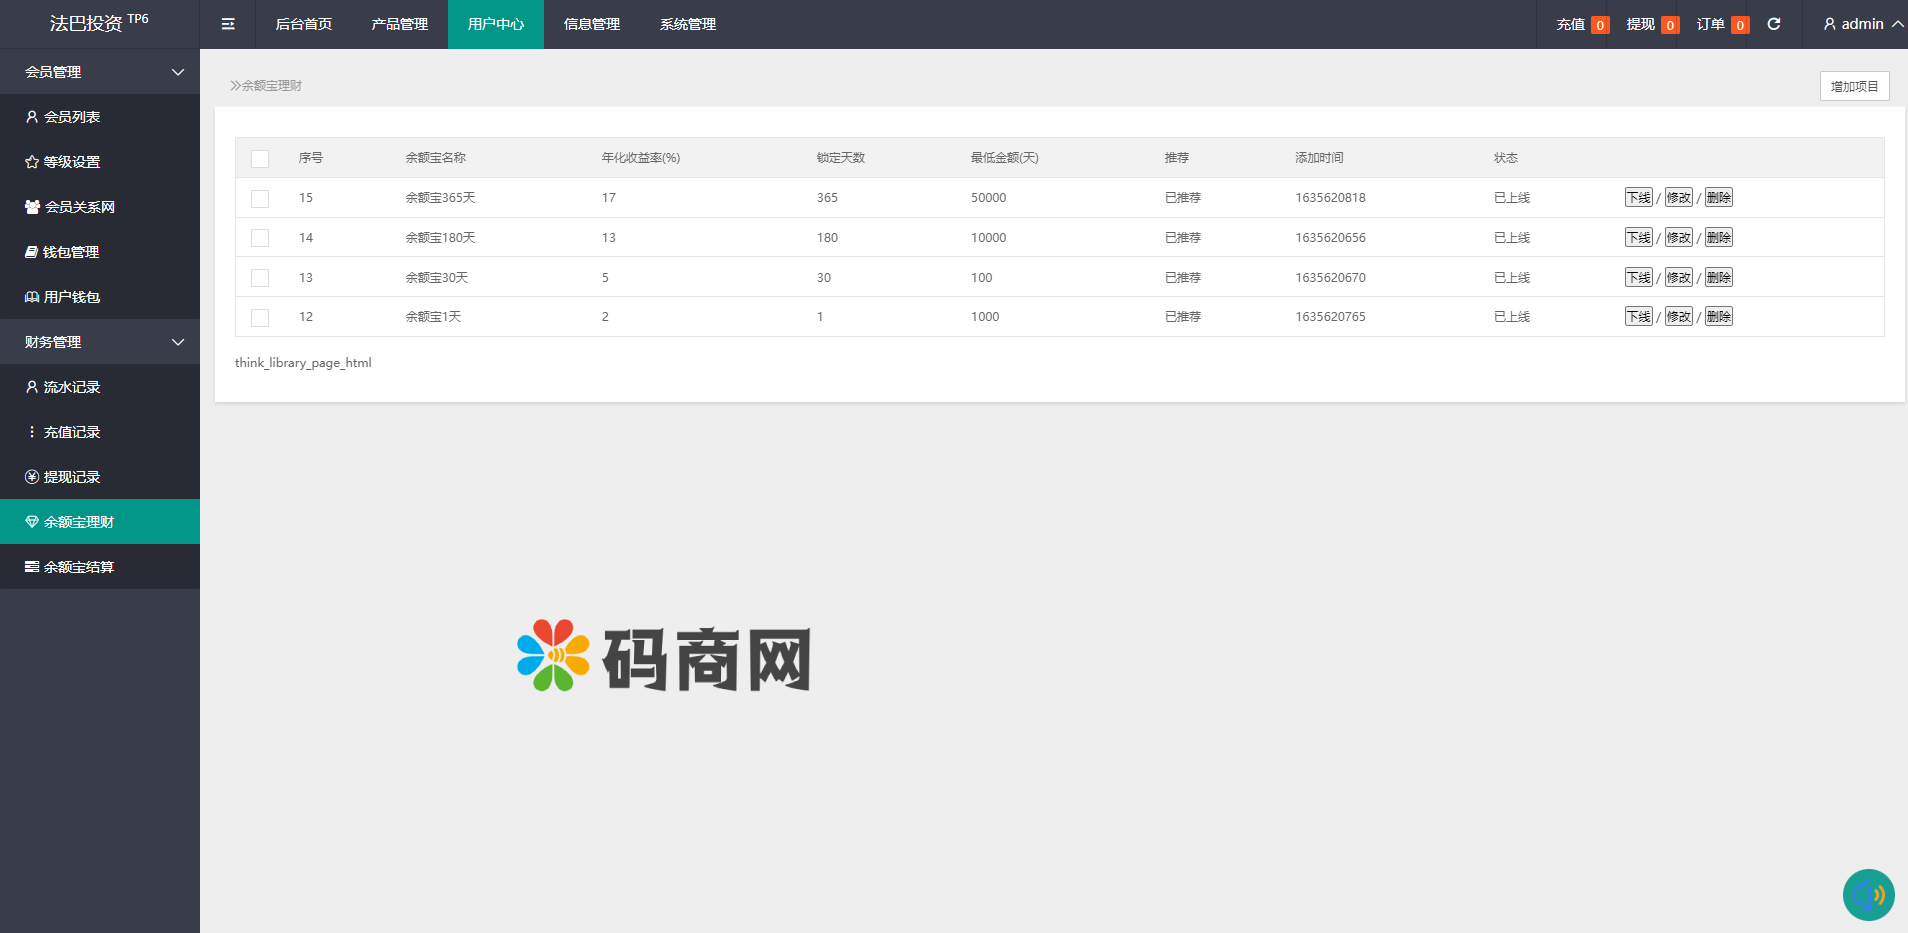Click the refresh icon in top bar

click(1774, 24)
